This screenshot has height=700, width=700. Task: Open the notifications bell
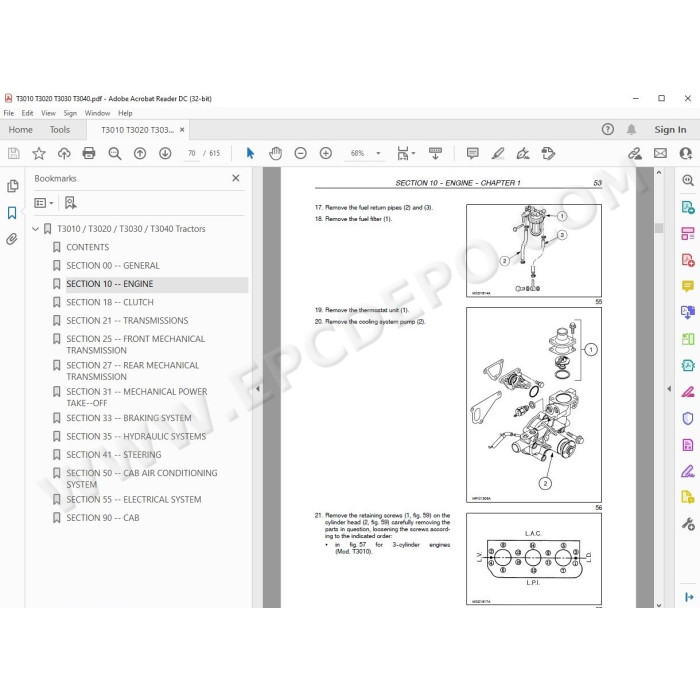pyautogui.click(x=631, y=129)
